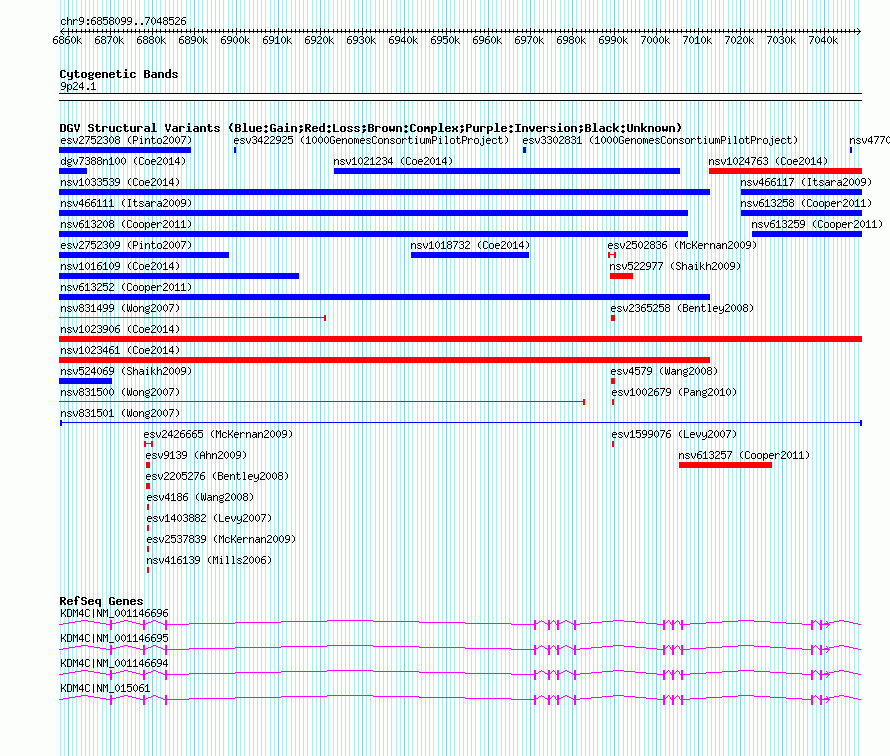Click the esv2752308 (Pinto2007) variant label
This screenshot has height=756, width=890.
(126, 140)
